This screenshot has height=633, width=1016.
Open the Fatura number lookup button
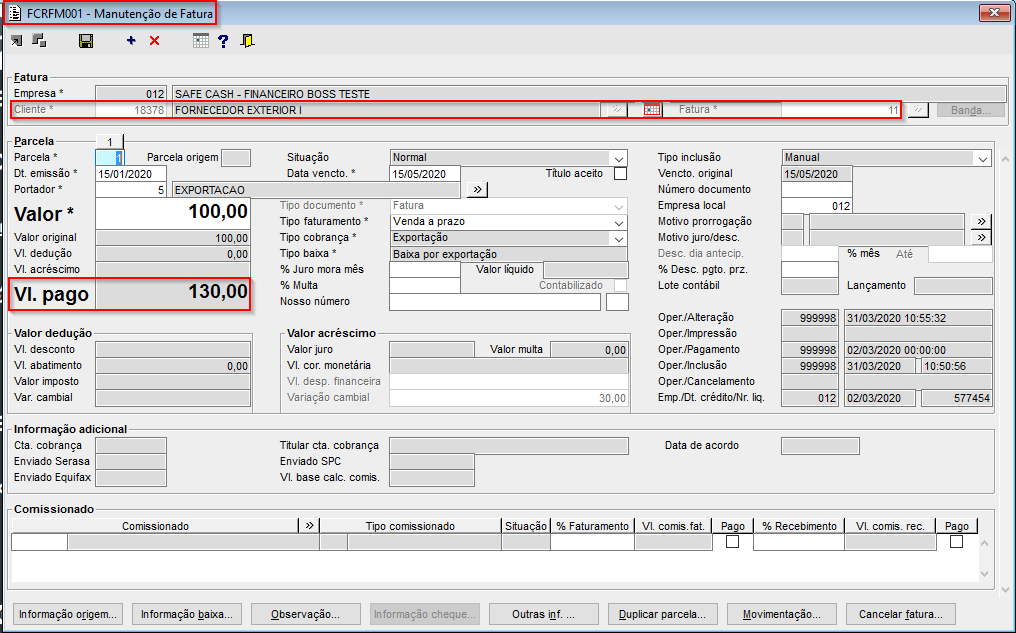[x=918, y=110]
